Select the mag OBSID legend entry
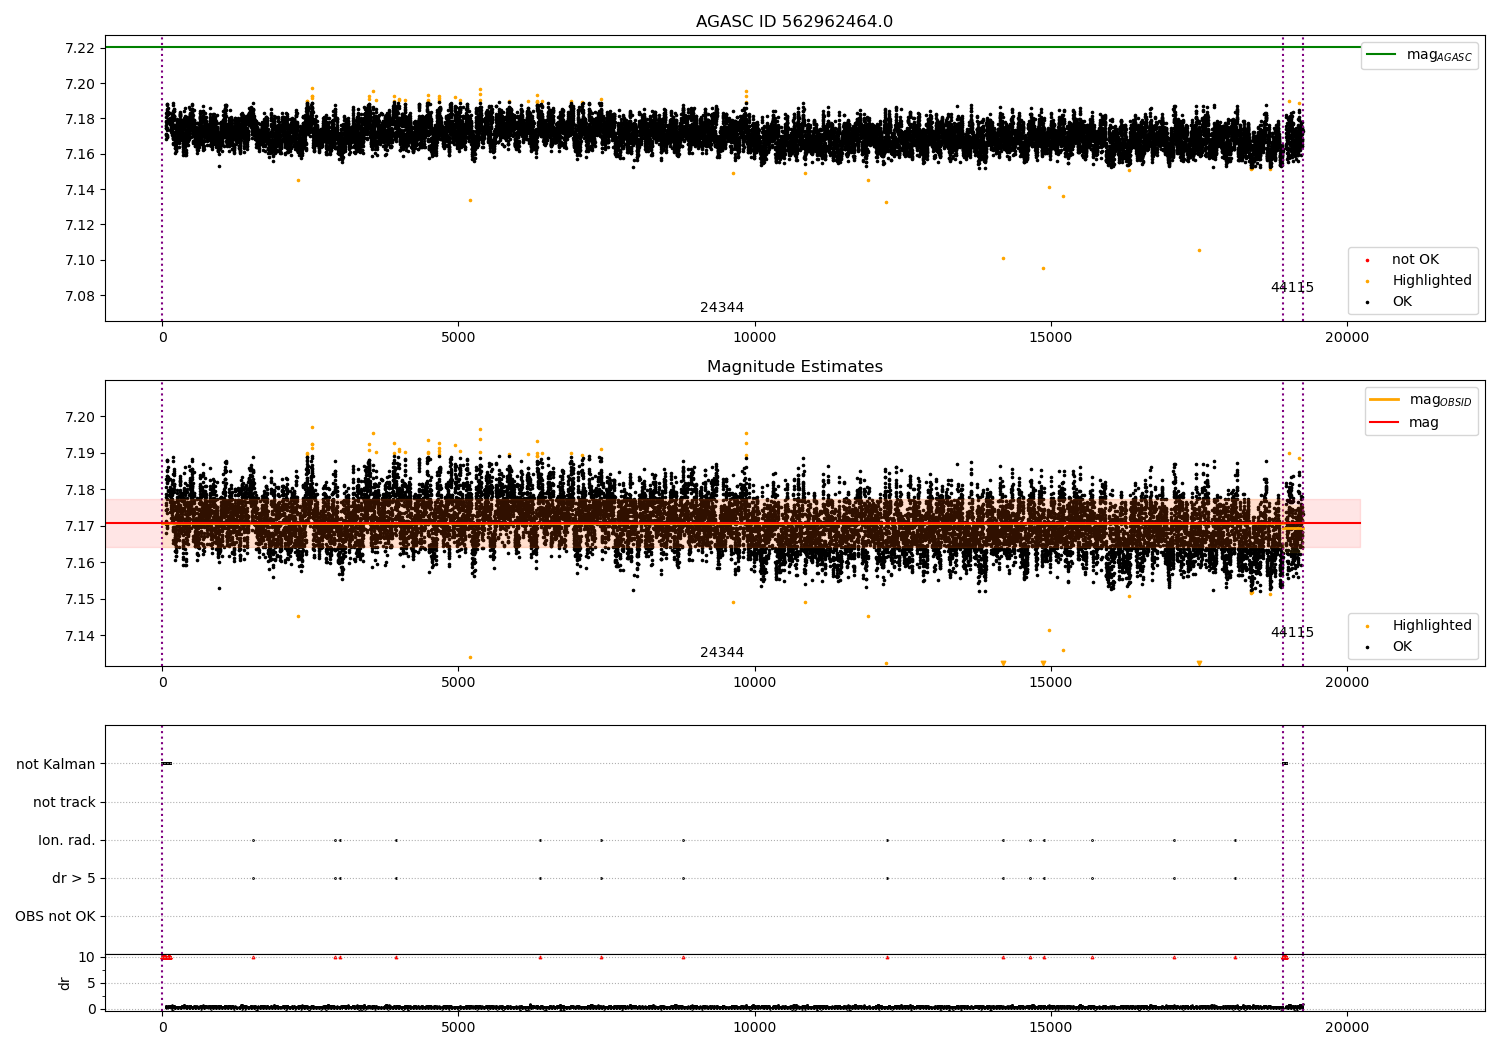The height and width of the screenshot is (1050, 1500). (1440, 400)
